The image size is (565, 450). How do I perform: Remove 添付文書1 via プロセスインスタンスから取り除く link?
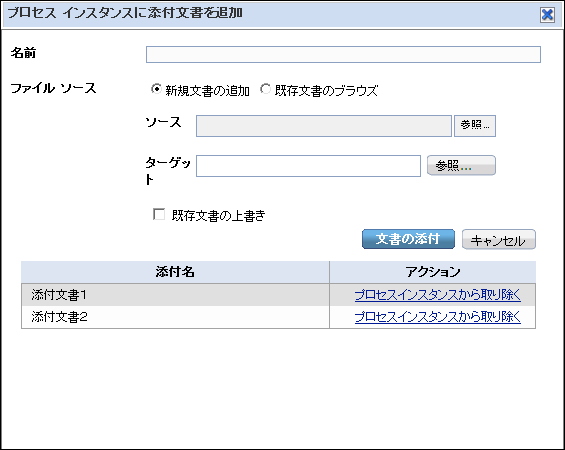[438, 295]
